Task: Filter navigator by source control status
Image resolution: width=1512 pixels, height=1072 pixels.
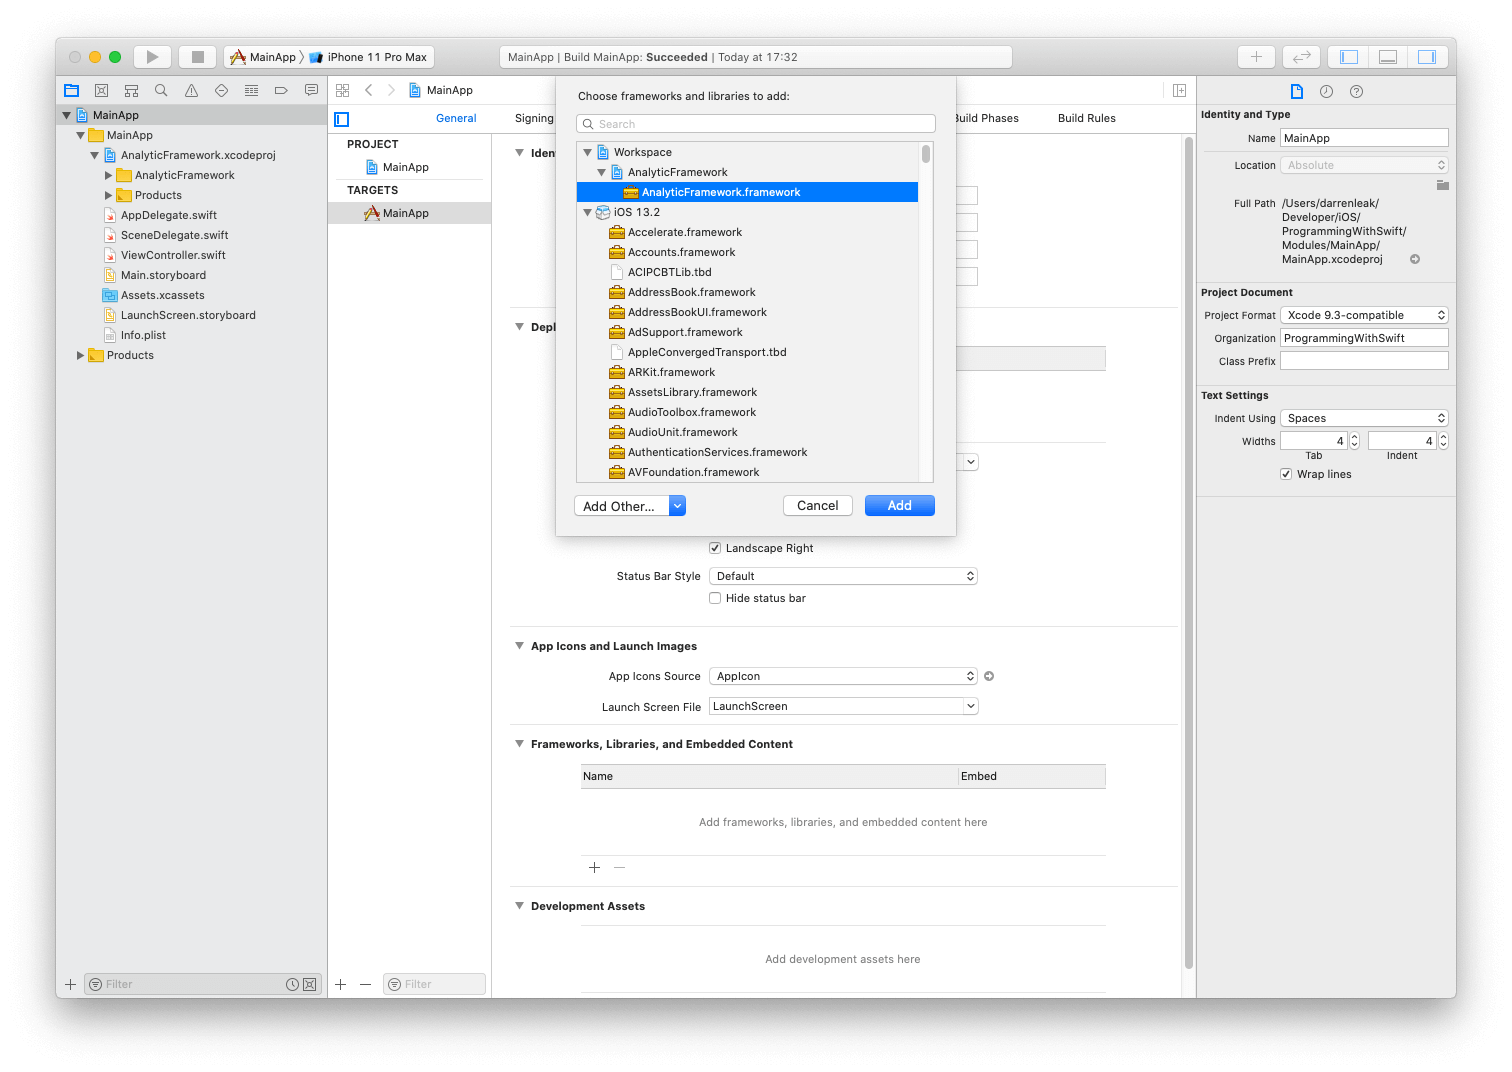Action: (309, 984)
